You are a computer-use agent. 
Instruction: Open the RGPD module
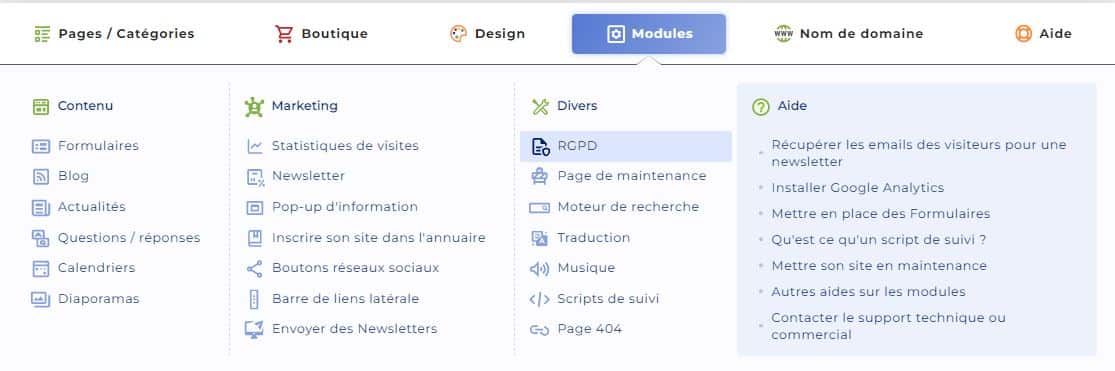(x=626, y=146)
